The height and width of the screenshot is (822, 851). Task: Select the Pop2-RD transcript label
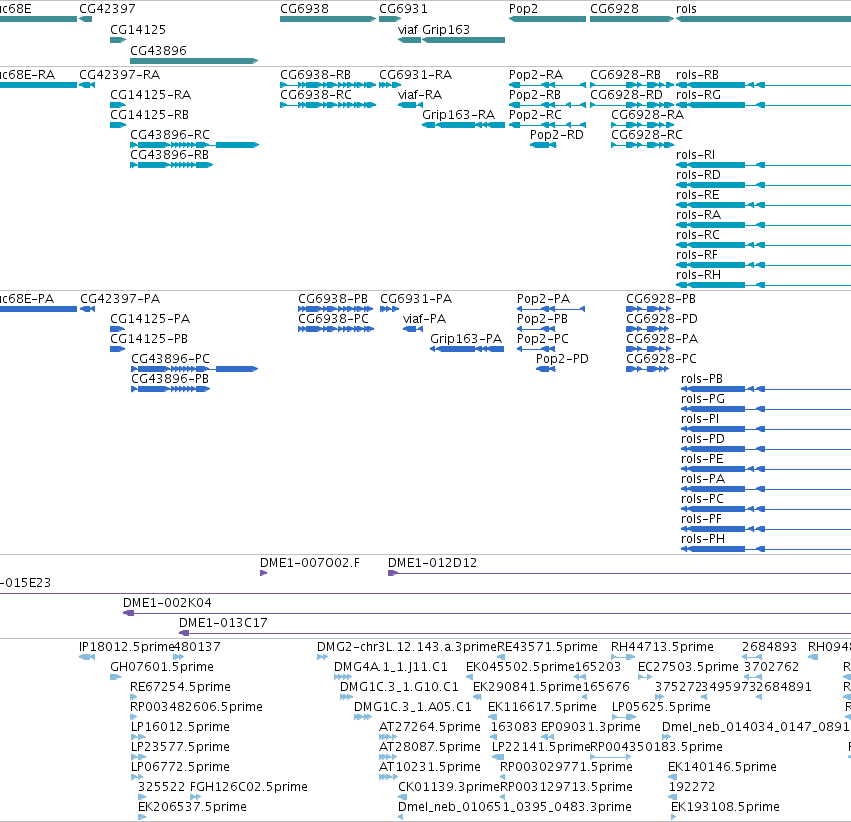pyautogui.click(x=557, y=135)
